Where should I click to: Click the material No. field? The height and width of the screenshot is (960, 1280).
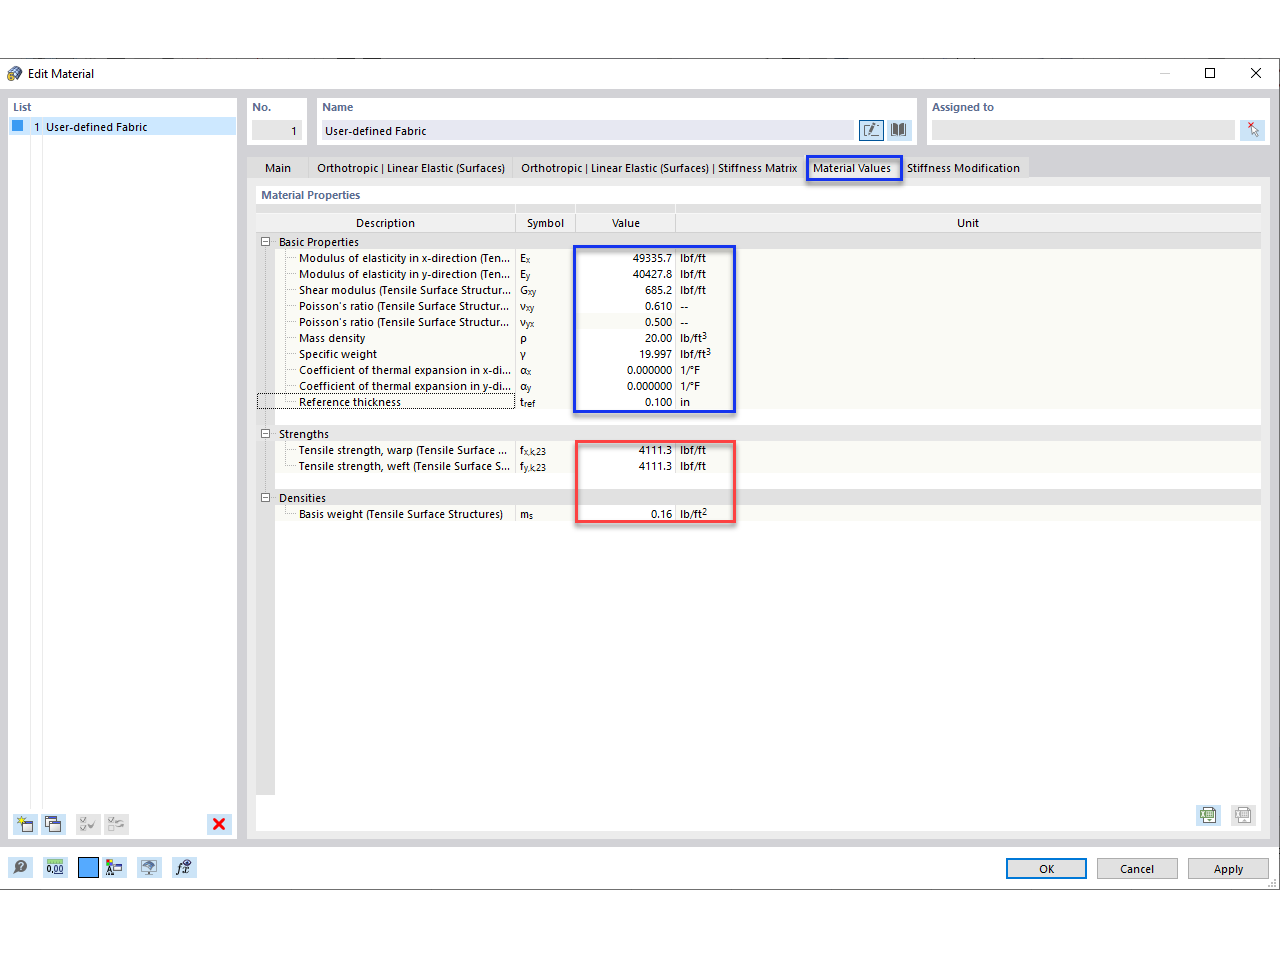point(276,131)
